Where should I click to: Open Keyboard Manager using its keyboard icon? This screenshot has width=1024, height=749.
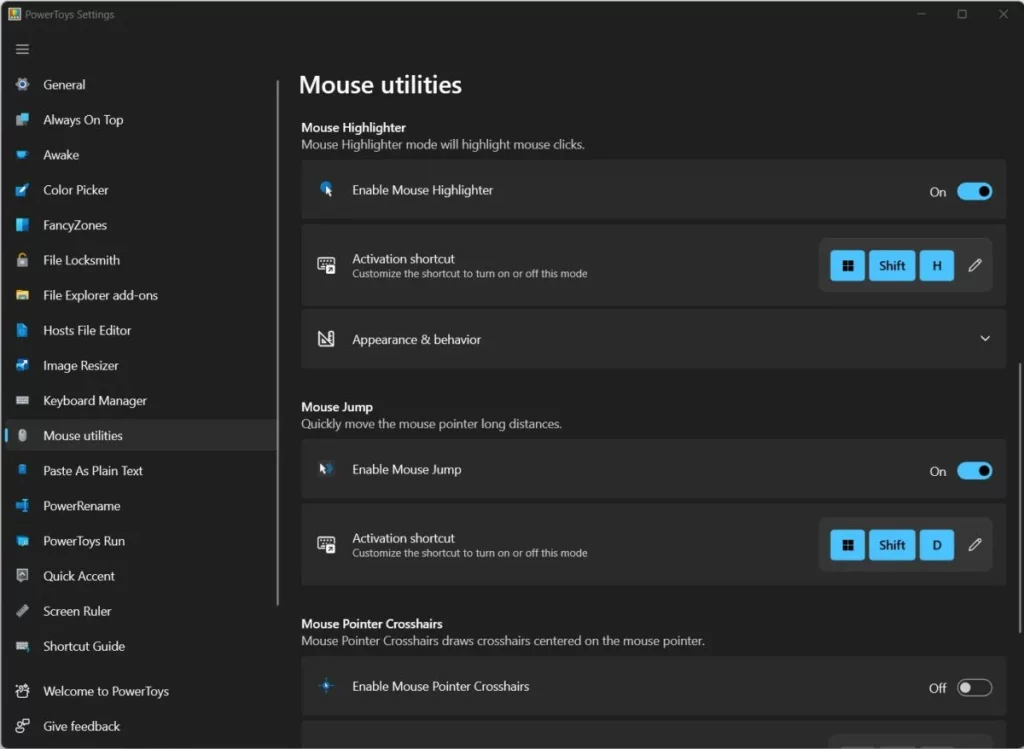22,400
